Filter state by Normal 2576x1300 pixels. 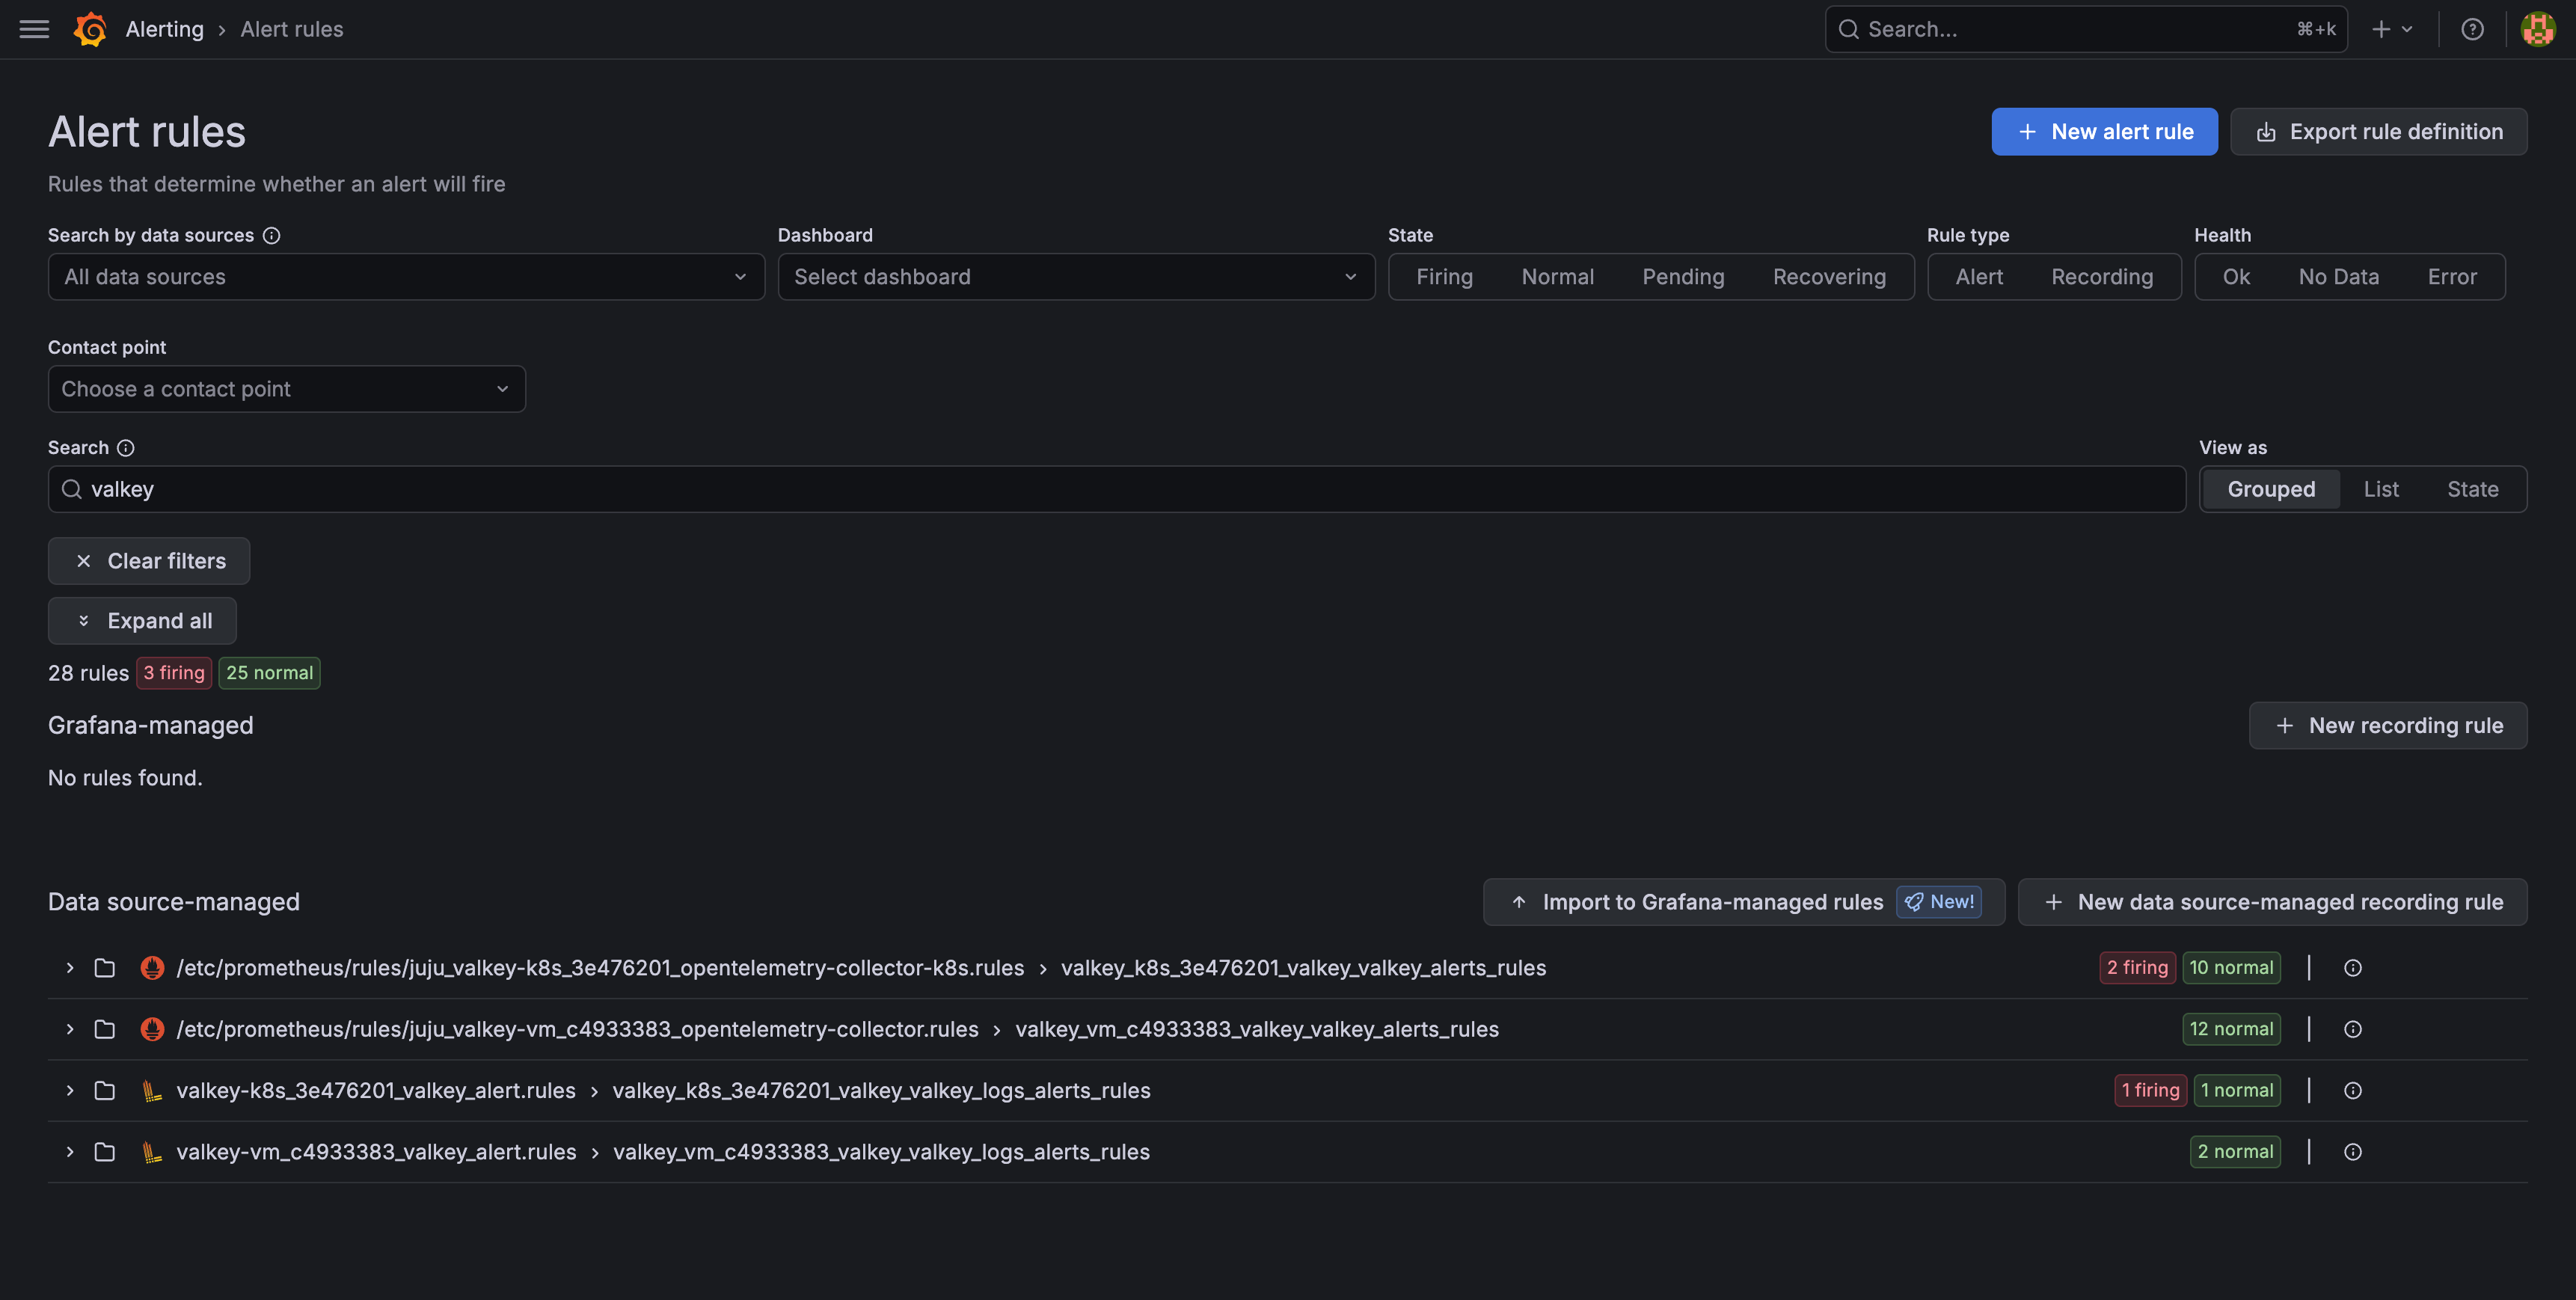1557,277
